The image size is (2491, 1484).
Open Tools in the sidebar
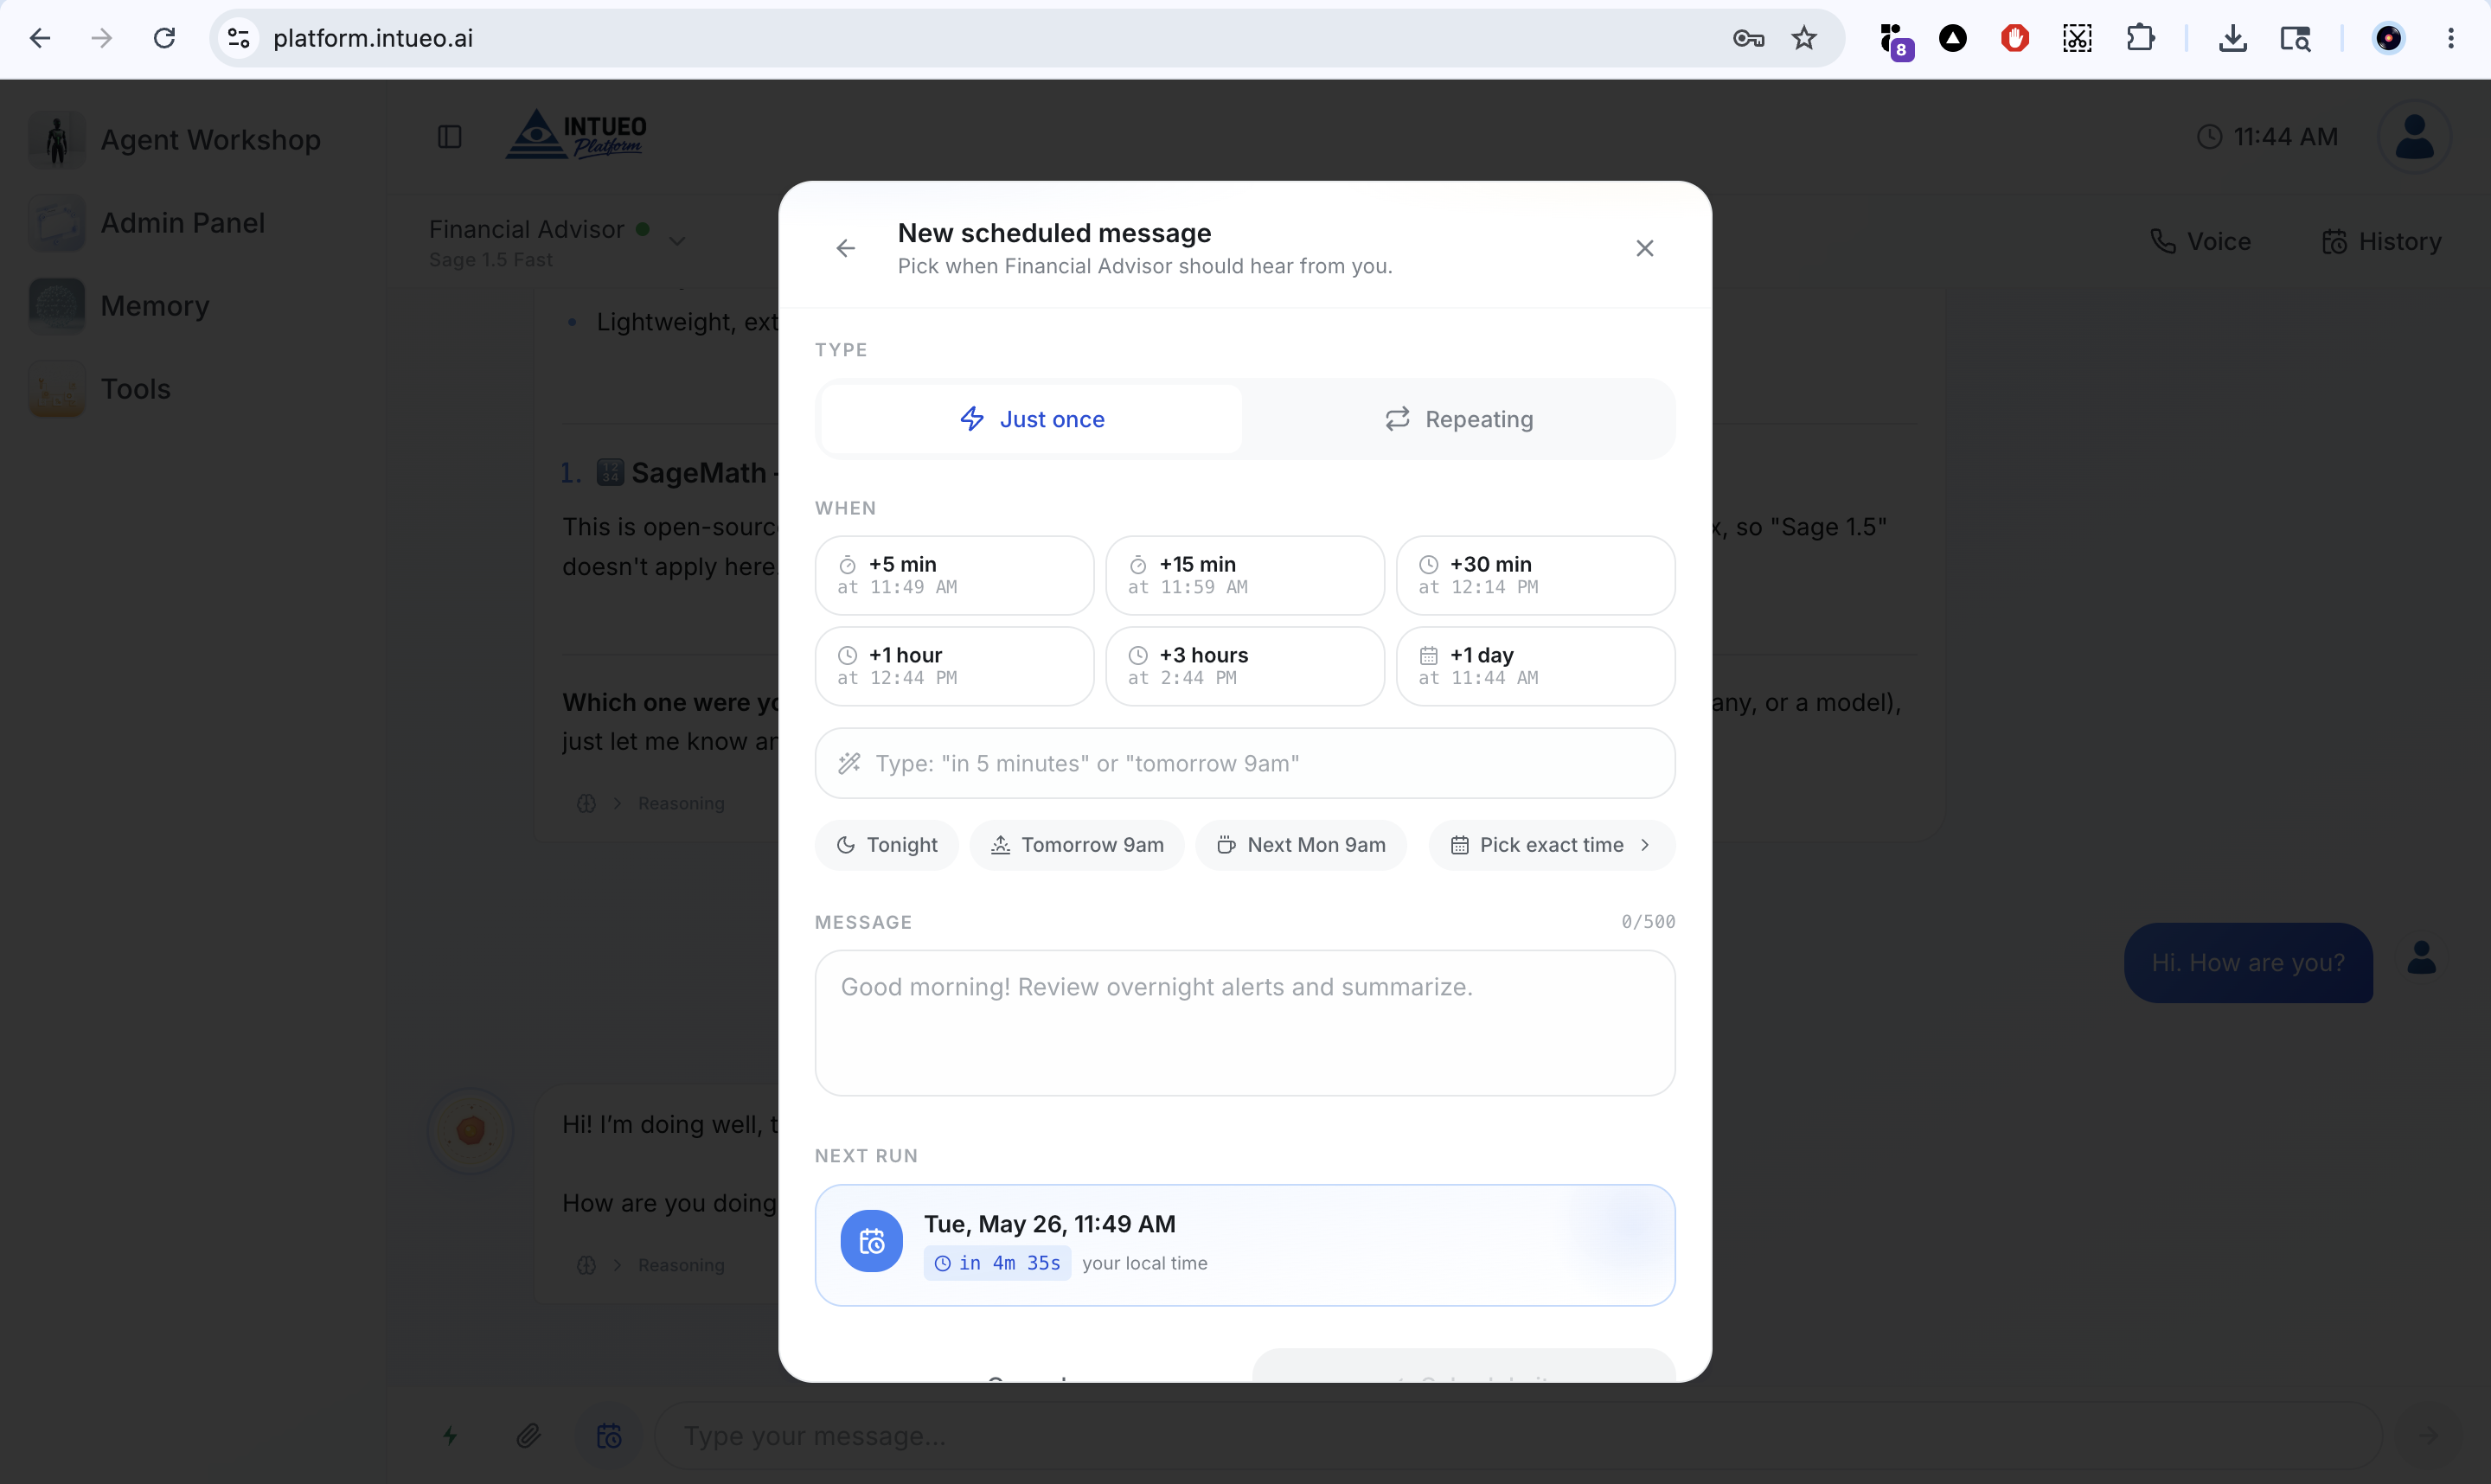tap(100, 389)
